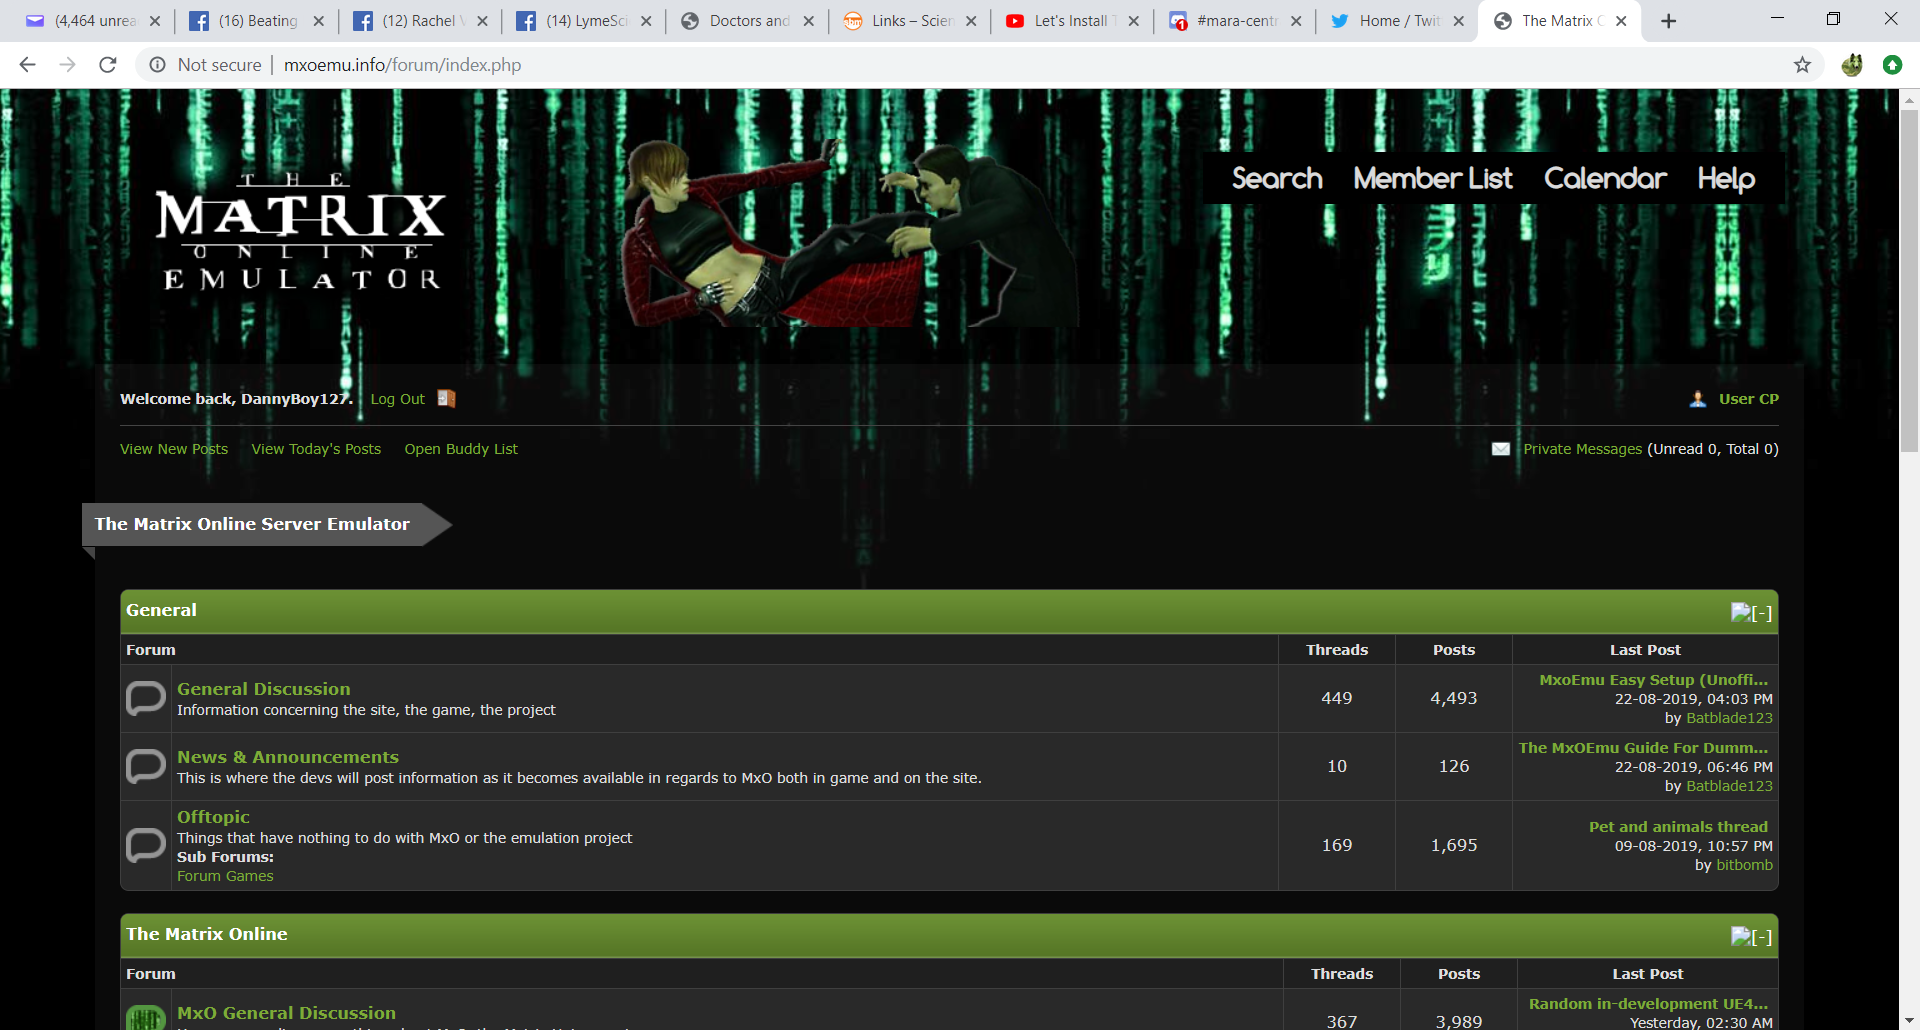Click the User CP person icon
This screenshot has width=1920, height=1030.
click(1697, 399)
